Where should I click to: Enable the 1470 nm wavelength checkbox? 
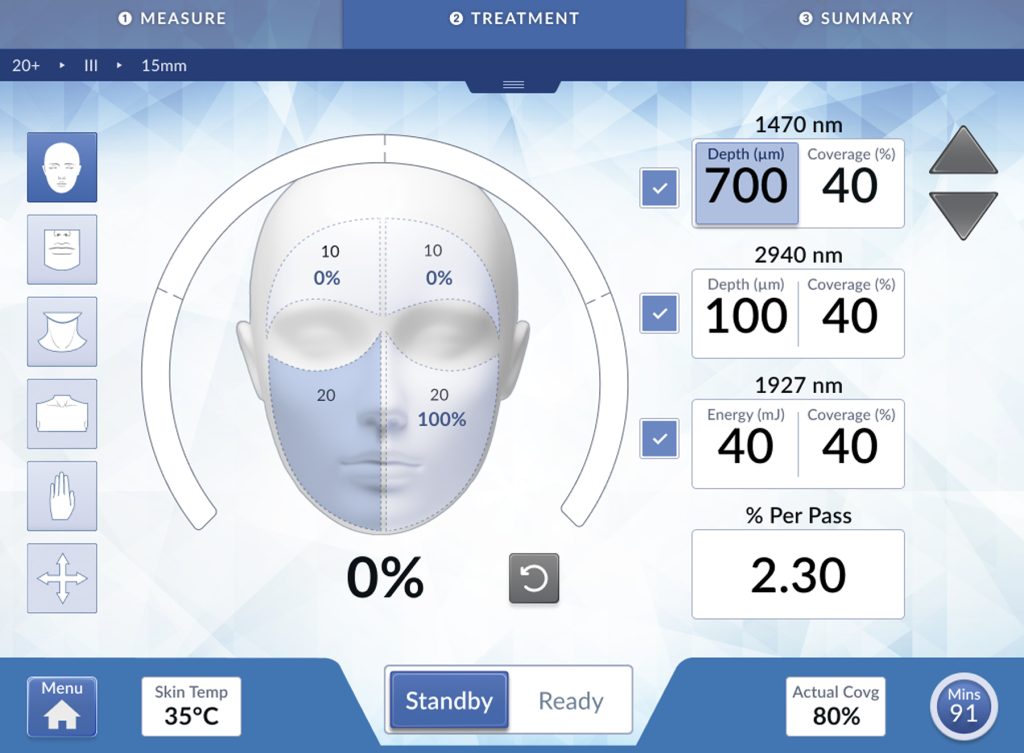659,187
